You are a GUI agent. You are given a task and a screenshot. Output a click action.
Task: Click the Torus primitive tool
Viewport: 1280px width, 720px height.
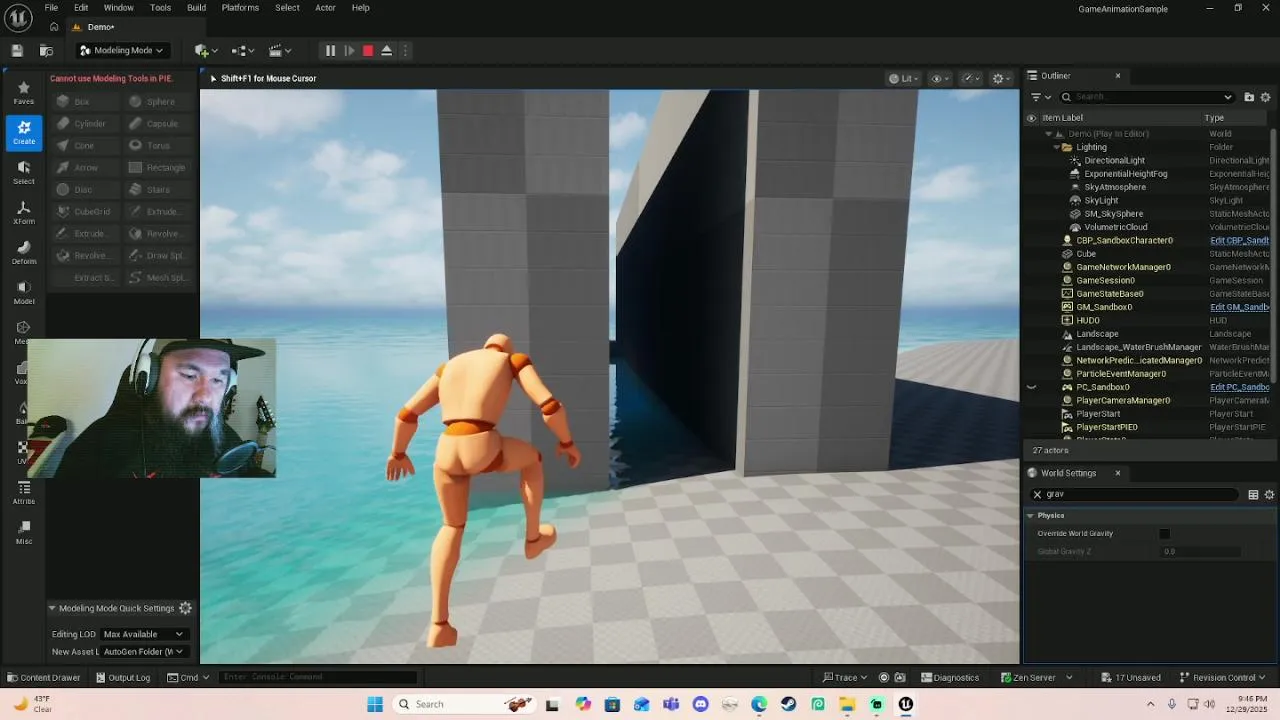tap(158, 145)
